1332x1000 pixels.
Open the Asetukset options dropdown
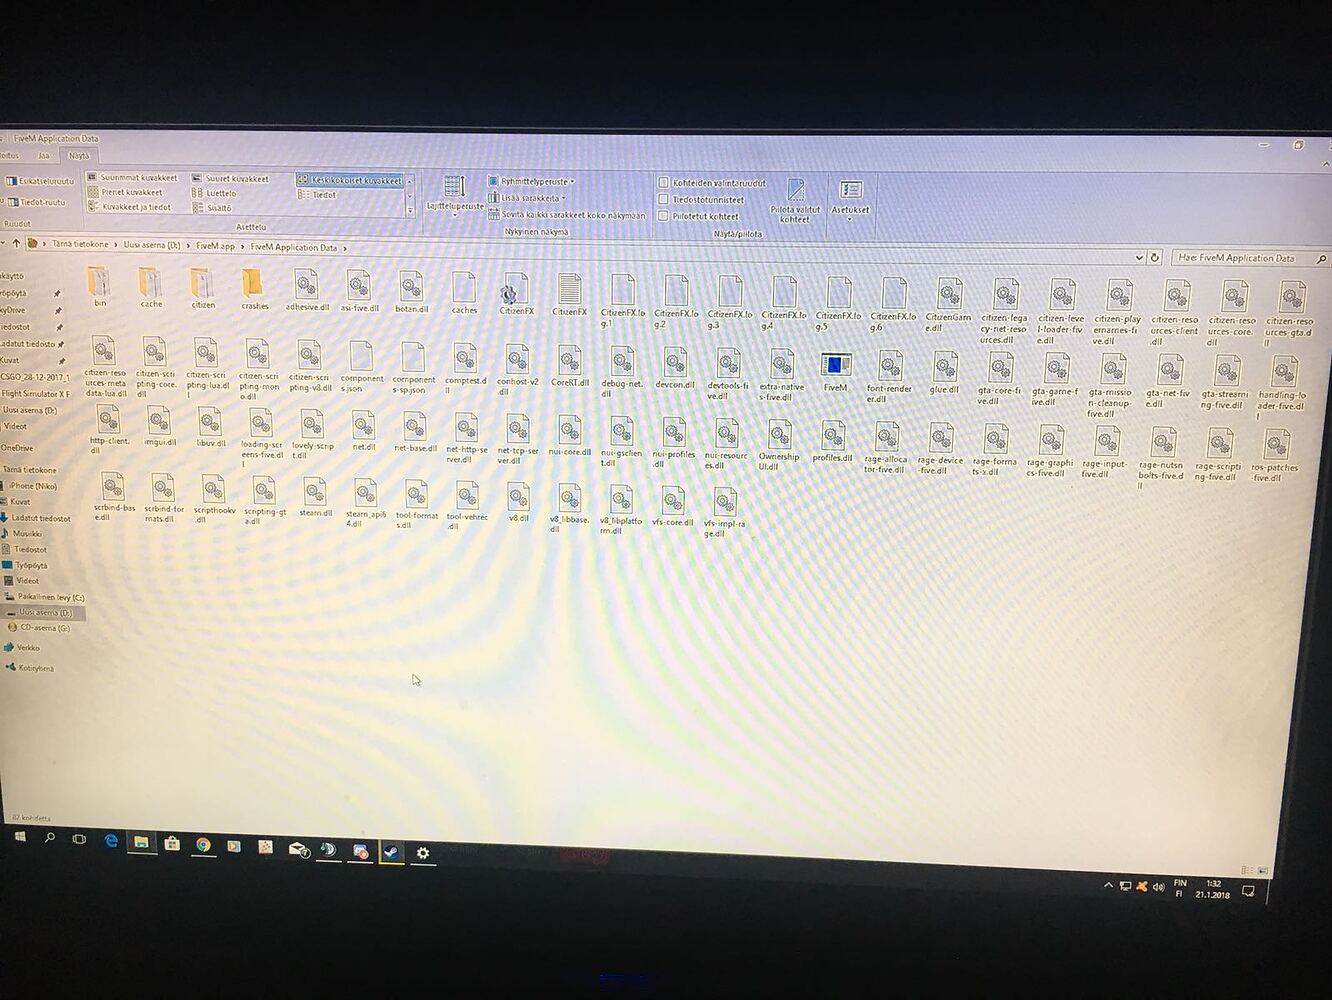(850, 198)
